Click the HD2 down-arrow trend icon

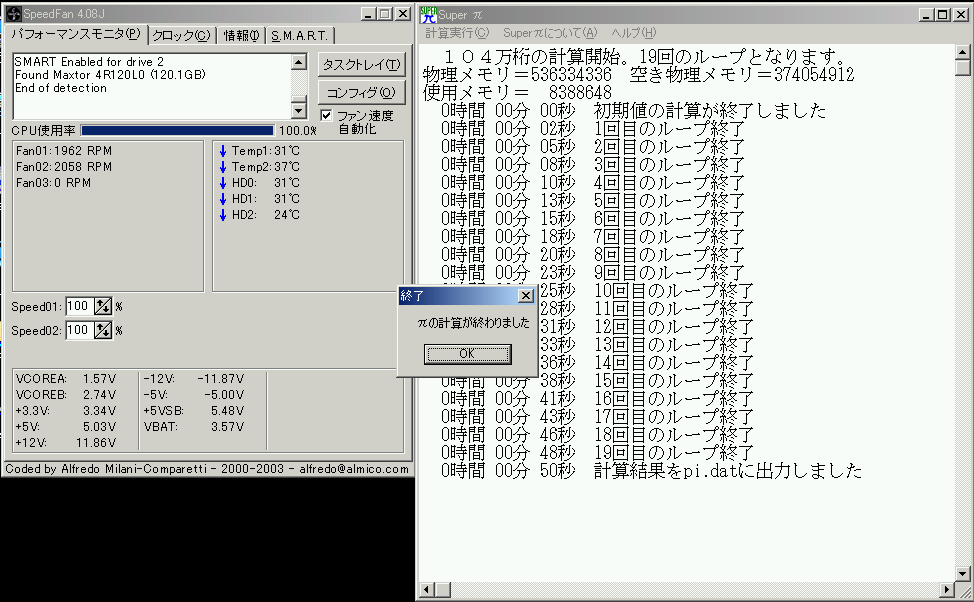coord(222,216)
